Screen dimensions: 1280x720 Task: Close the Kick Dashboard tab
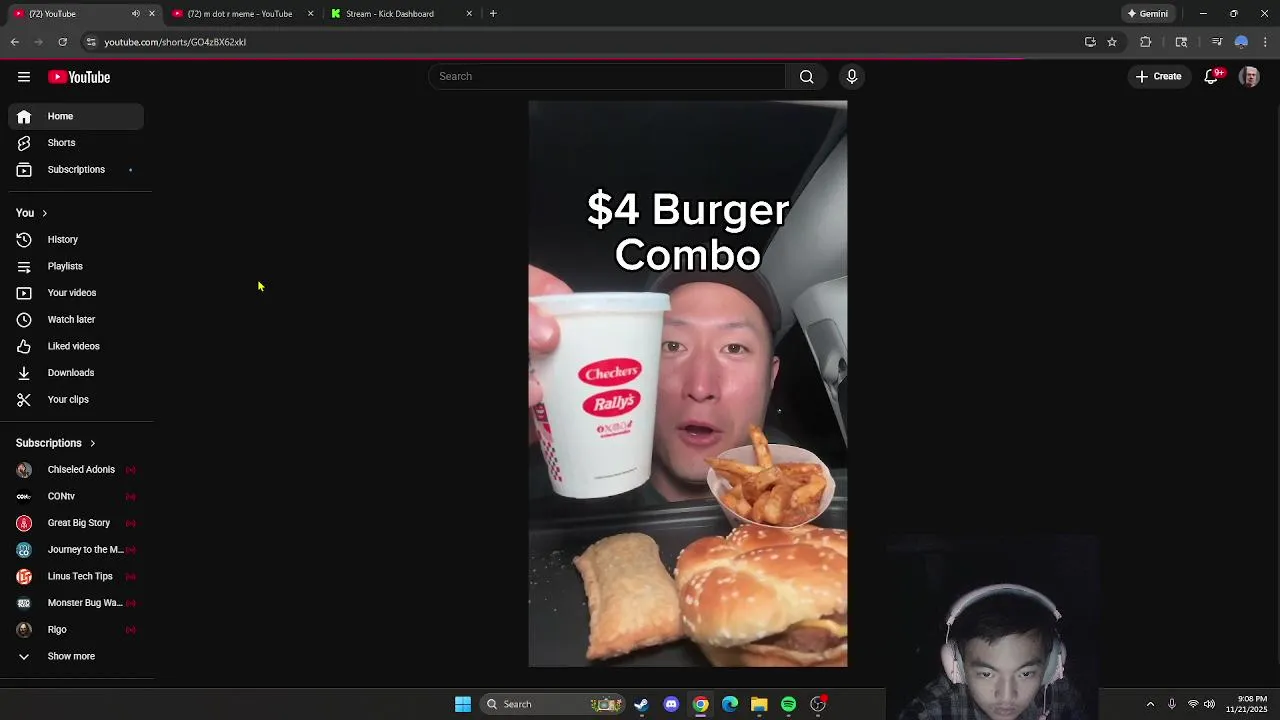(x=469, y=14)
